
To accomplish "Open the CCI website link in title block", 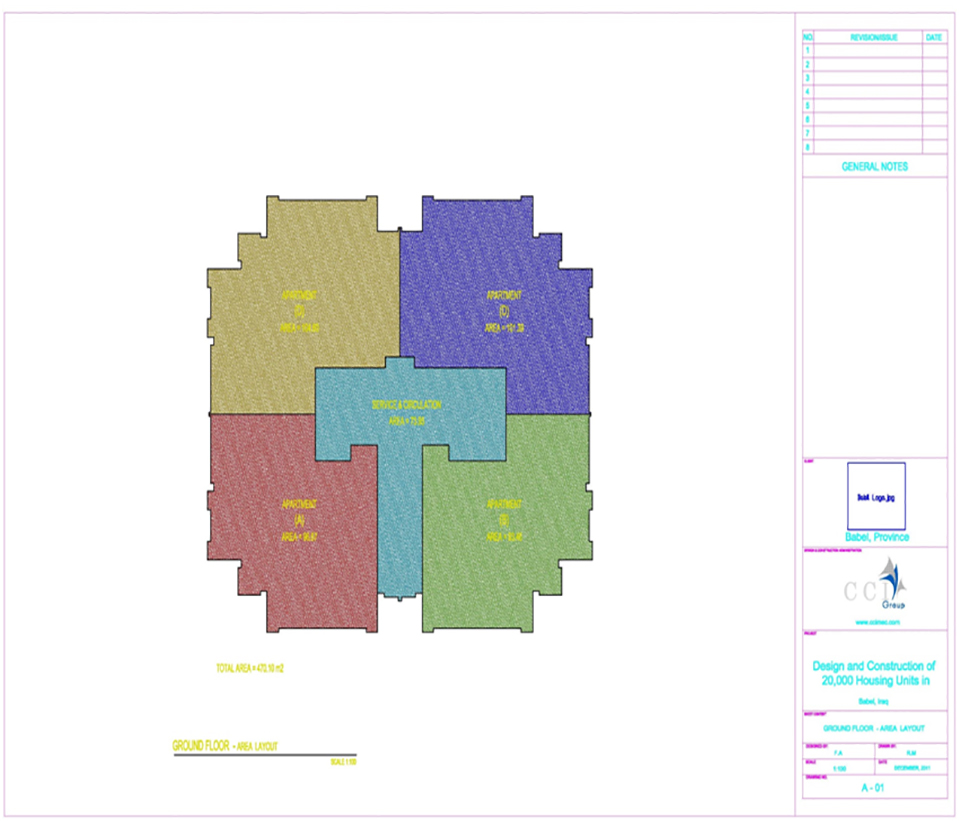I will (875, 622).
